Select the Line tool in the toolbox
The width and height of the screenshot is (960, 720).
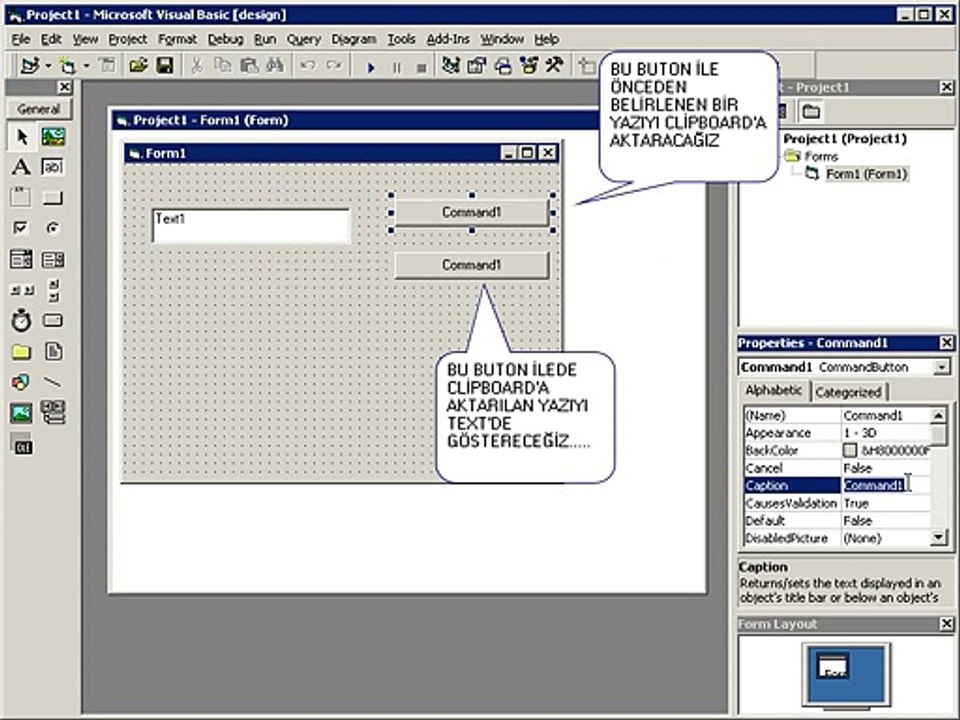tap(53, 382)
